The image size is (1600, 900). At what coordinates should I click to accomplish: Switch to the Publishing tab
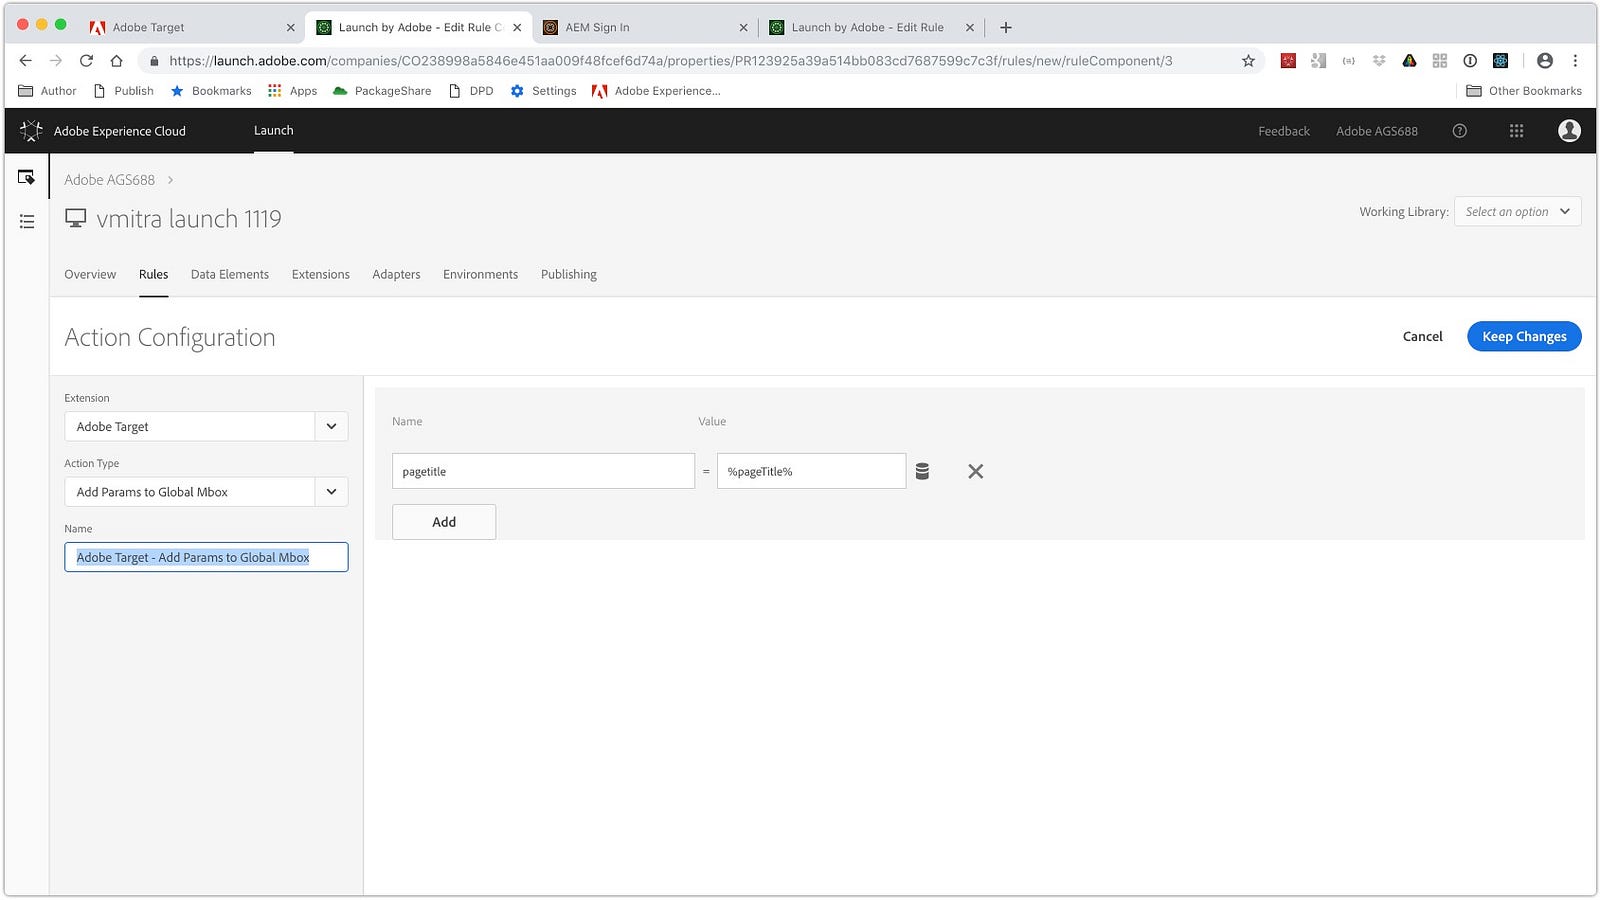click(569, 274)
